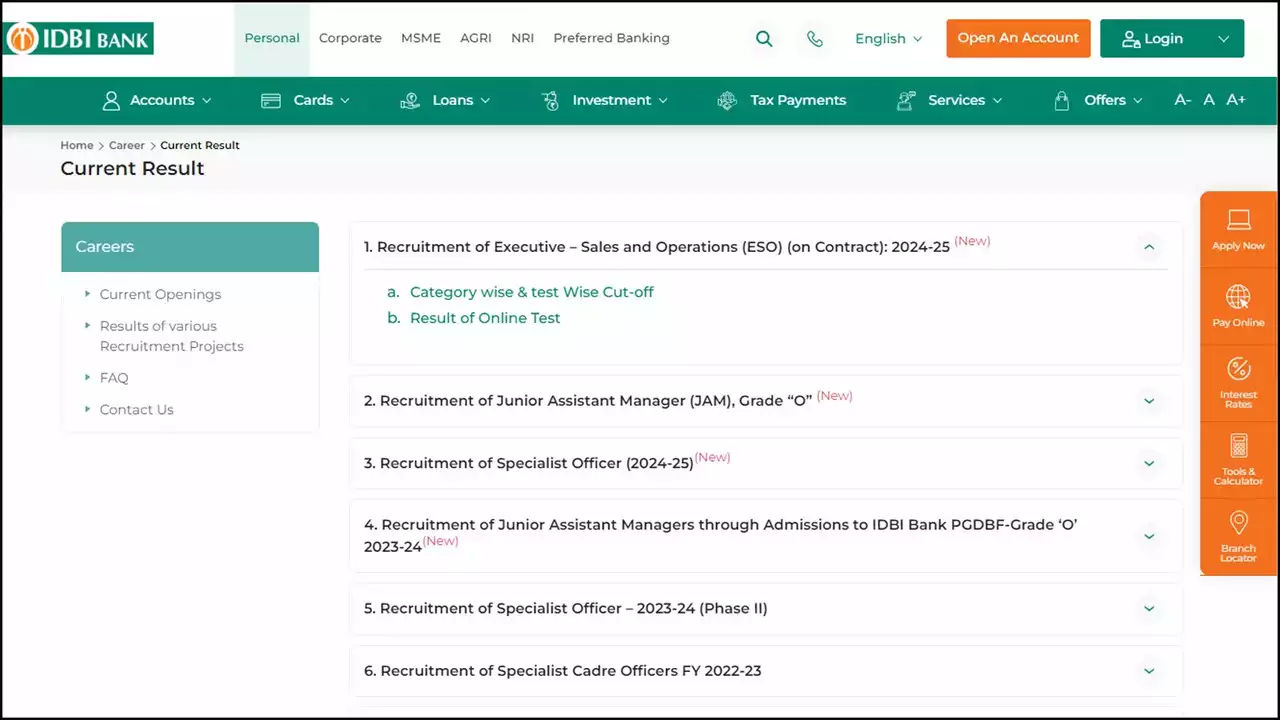Open Interest Rates sidebar icon
This screenshot has width=1280, height=720.
(1239, 369)
